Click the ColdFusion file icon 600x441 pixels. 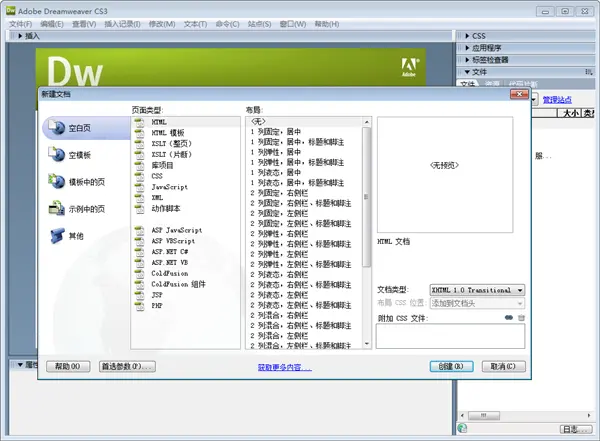click(x=140, y=273)
